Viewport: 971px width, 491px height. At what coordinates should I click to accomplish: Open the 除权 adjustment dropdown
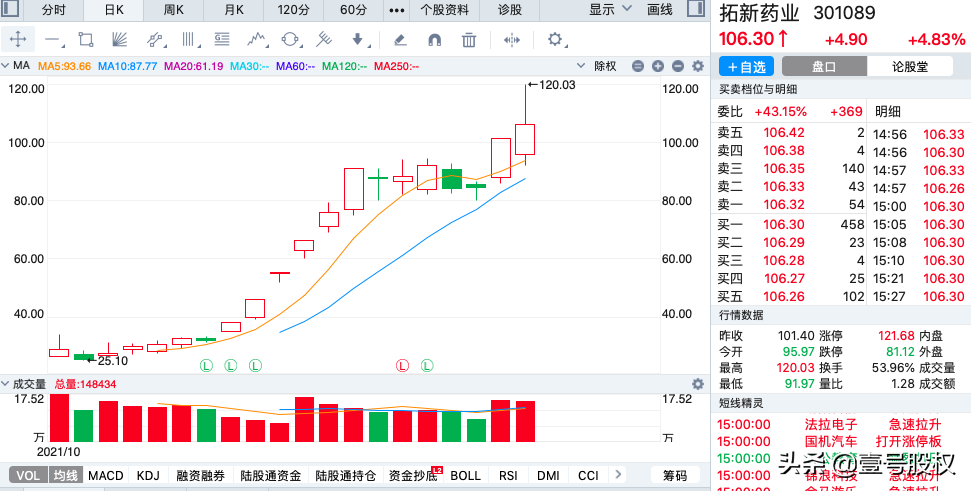coord(596,66)
